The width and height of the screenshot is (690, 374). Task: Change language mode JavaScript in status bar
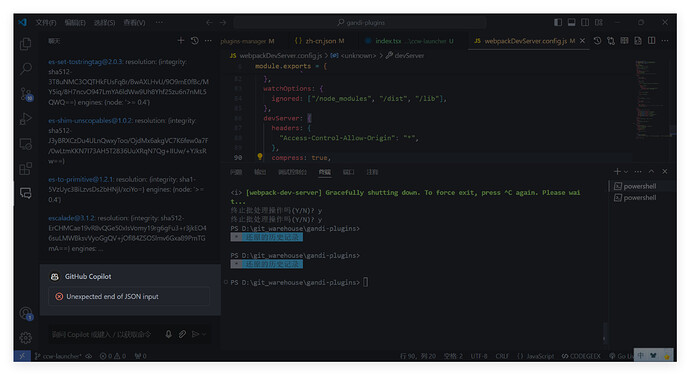pos(535,356)
